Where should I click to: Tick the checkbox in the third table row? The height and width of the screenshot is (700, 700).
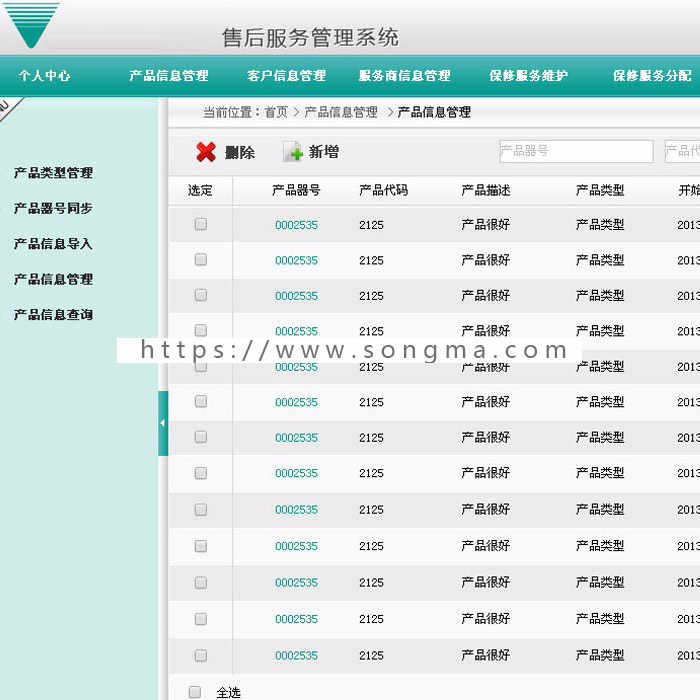201,295
